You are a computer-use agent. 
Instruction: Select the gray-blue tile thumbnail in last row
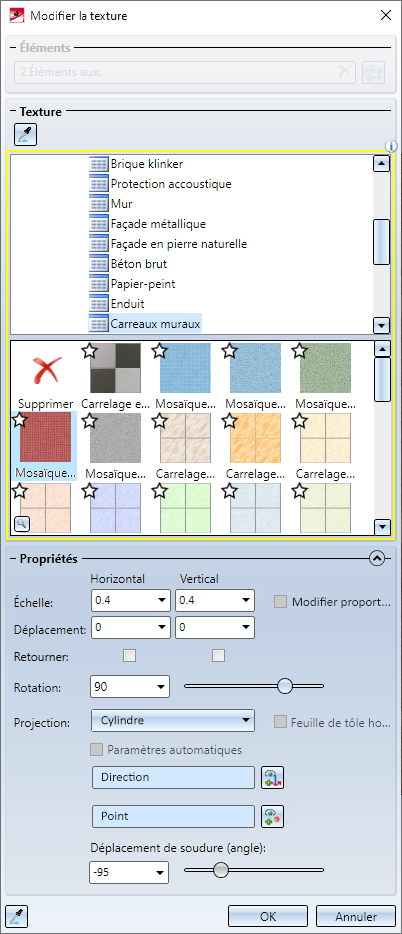tap(256, 508)
